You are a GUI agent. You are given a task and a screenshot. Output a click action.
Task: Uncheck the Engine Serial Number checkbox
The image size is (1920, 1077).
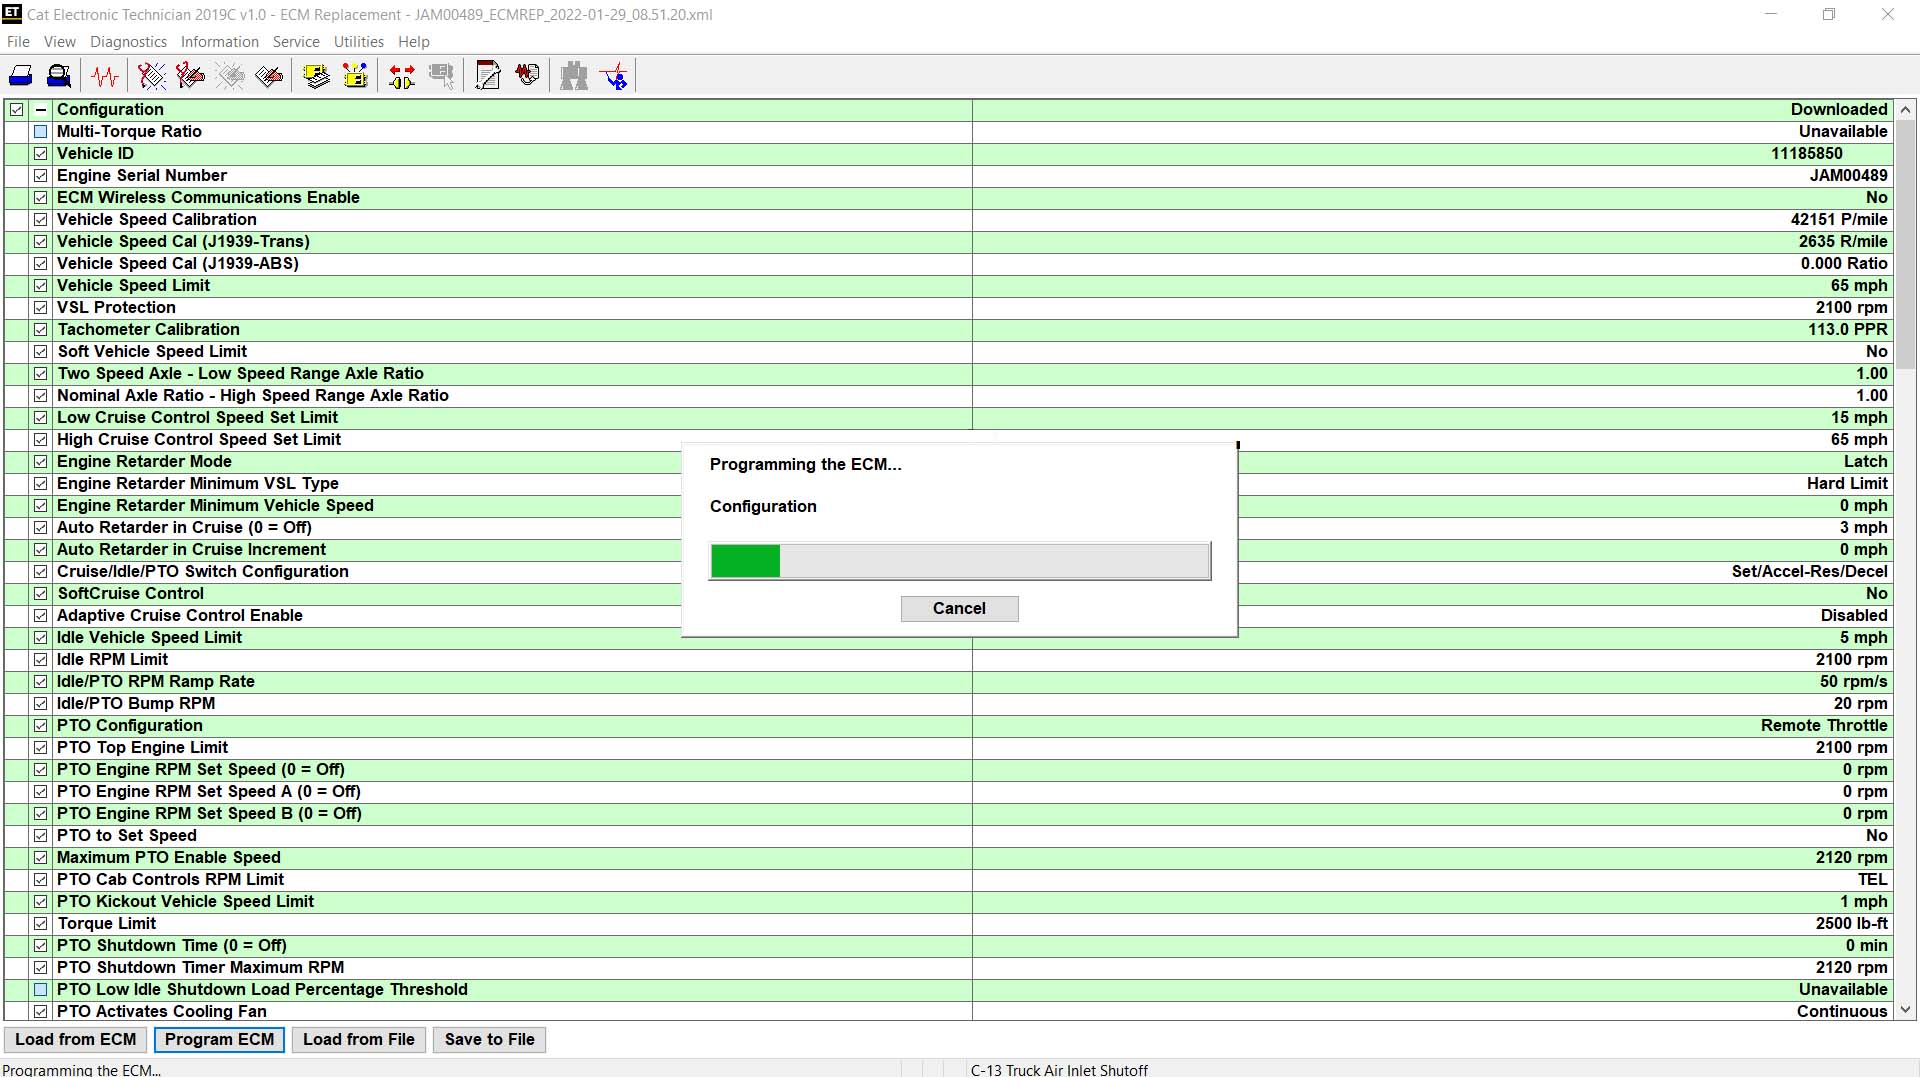pyautogui.click(x=40, y=176)
